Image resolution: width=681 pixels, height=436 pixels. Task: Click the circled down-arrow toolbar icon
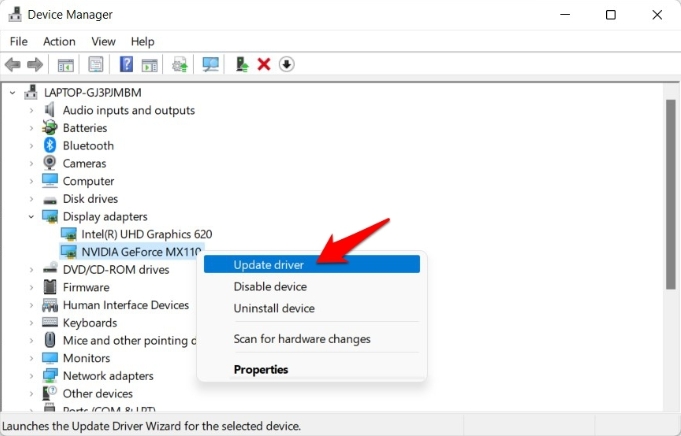(286, 65)
